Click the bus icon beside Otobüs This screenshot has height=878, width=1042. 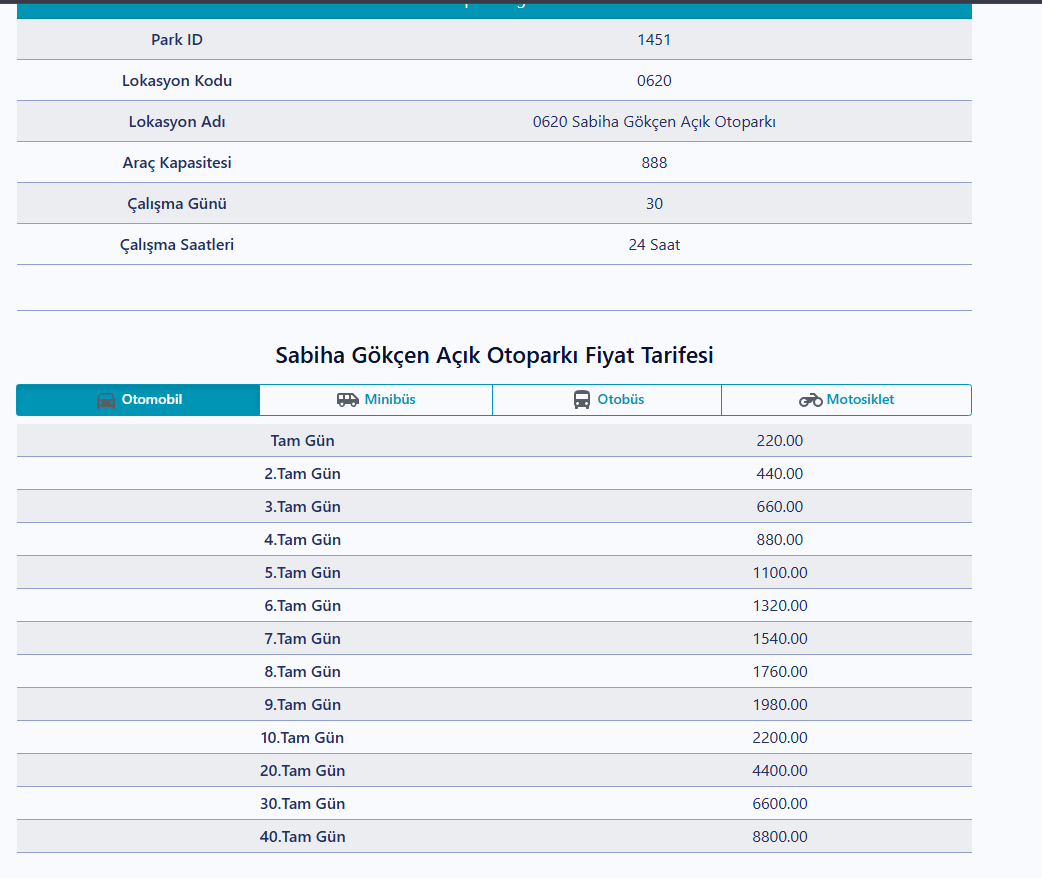(x=581, y=399)
